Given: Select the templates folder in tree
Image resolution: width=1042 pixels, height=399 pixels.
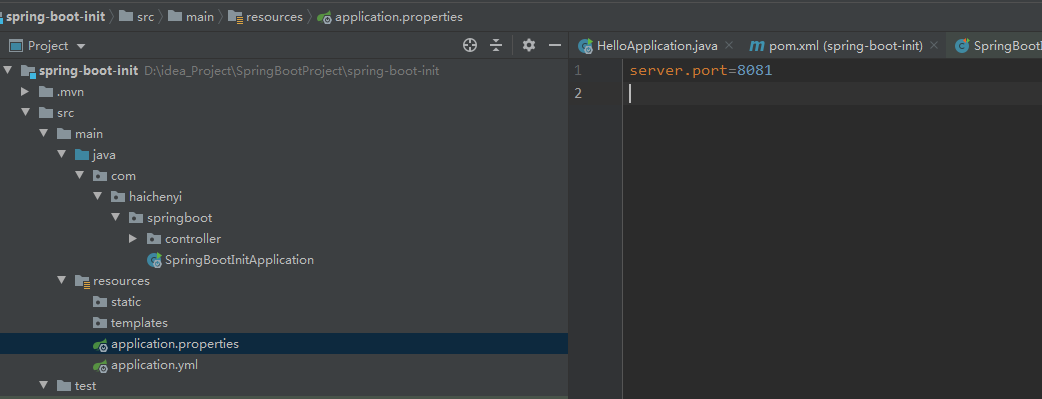Looking at the screenshot, I should [x=139, y=323].
